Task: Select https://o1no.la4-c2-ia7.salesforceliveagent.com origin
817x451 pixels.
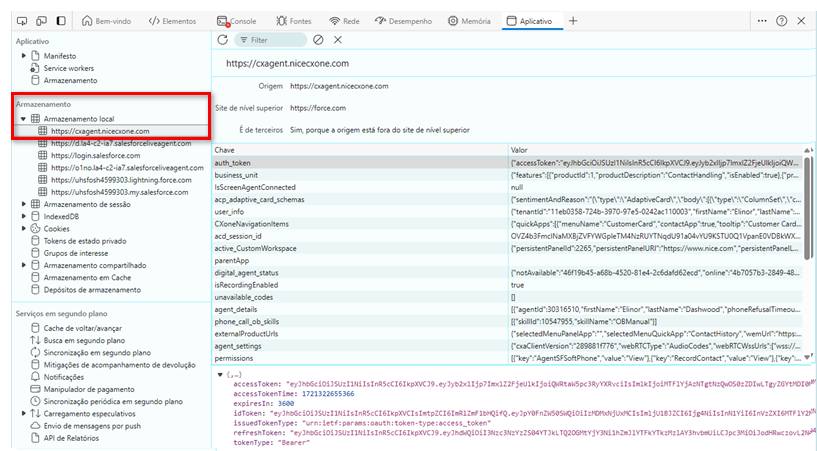Action: pos(127,168)
